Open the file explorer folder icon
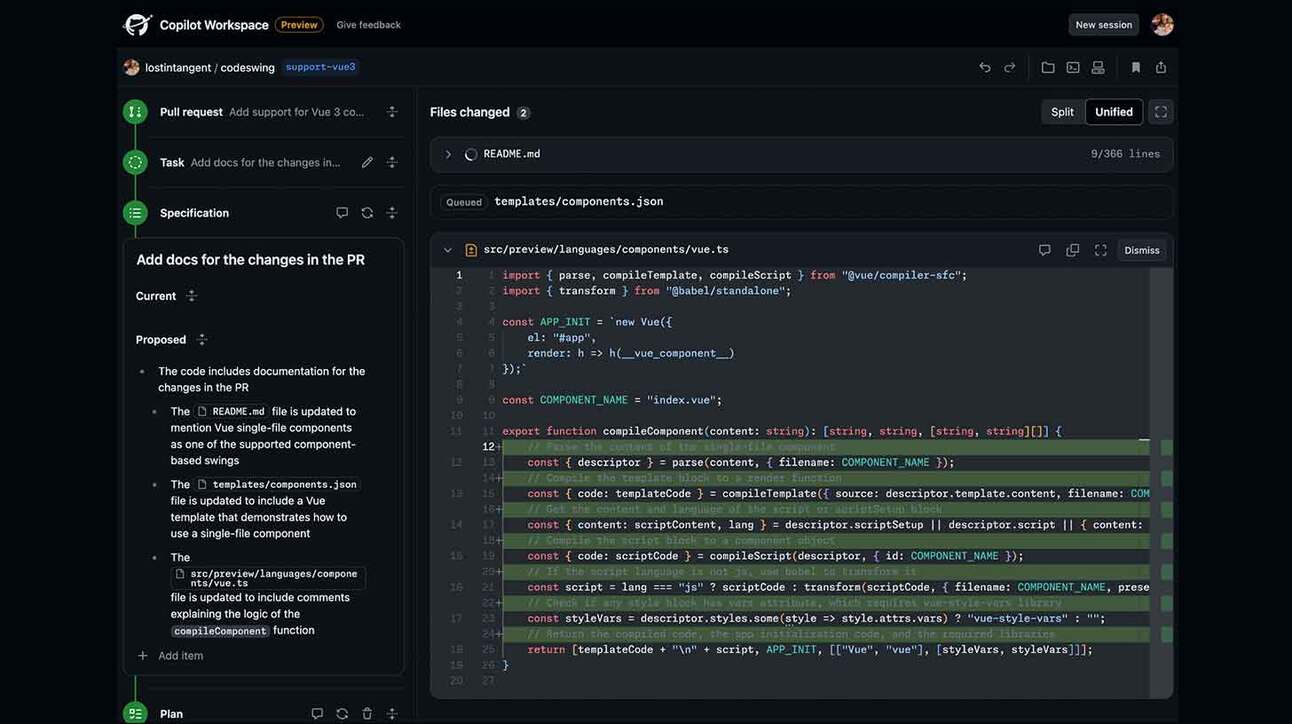 (x=1048, y=67)
